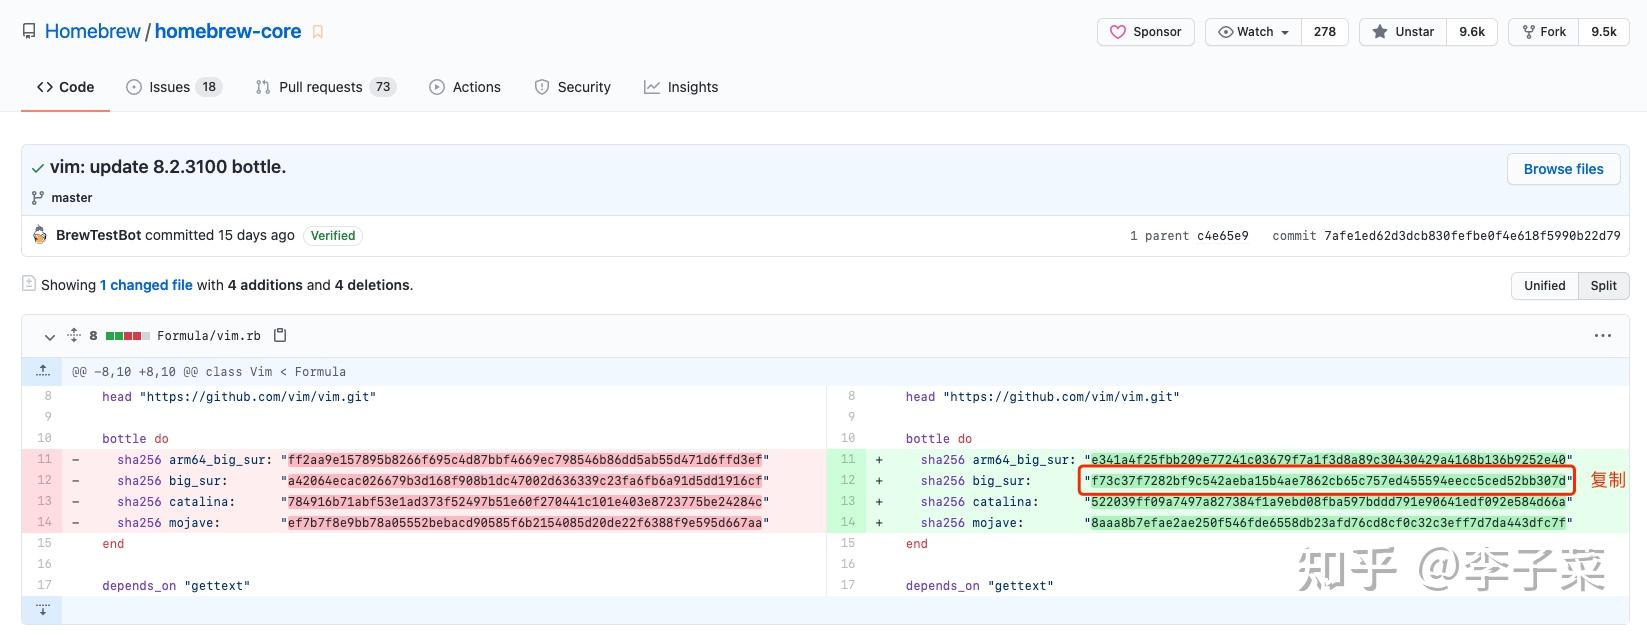This screenshot has width=1647, height=636.
Task: Click the Issues count badge 18
Action: (209, 87)
